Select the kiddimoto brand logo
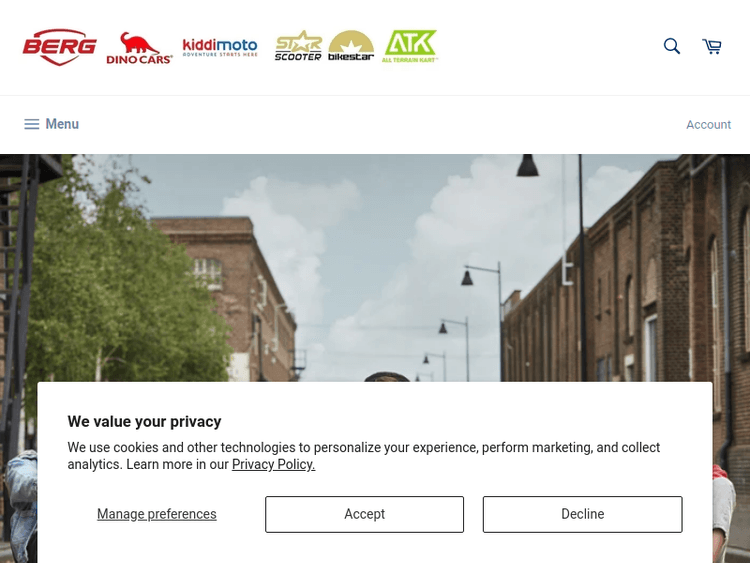 [220, 47]
